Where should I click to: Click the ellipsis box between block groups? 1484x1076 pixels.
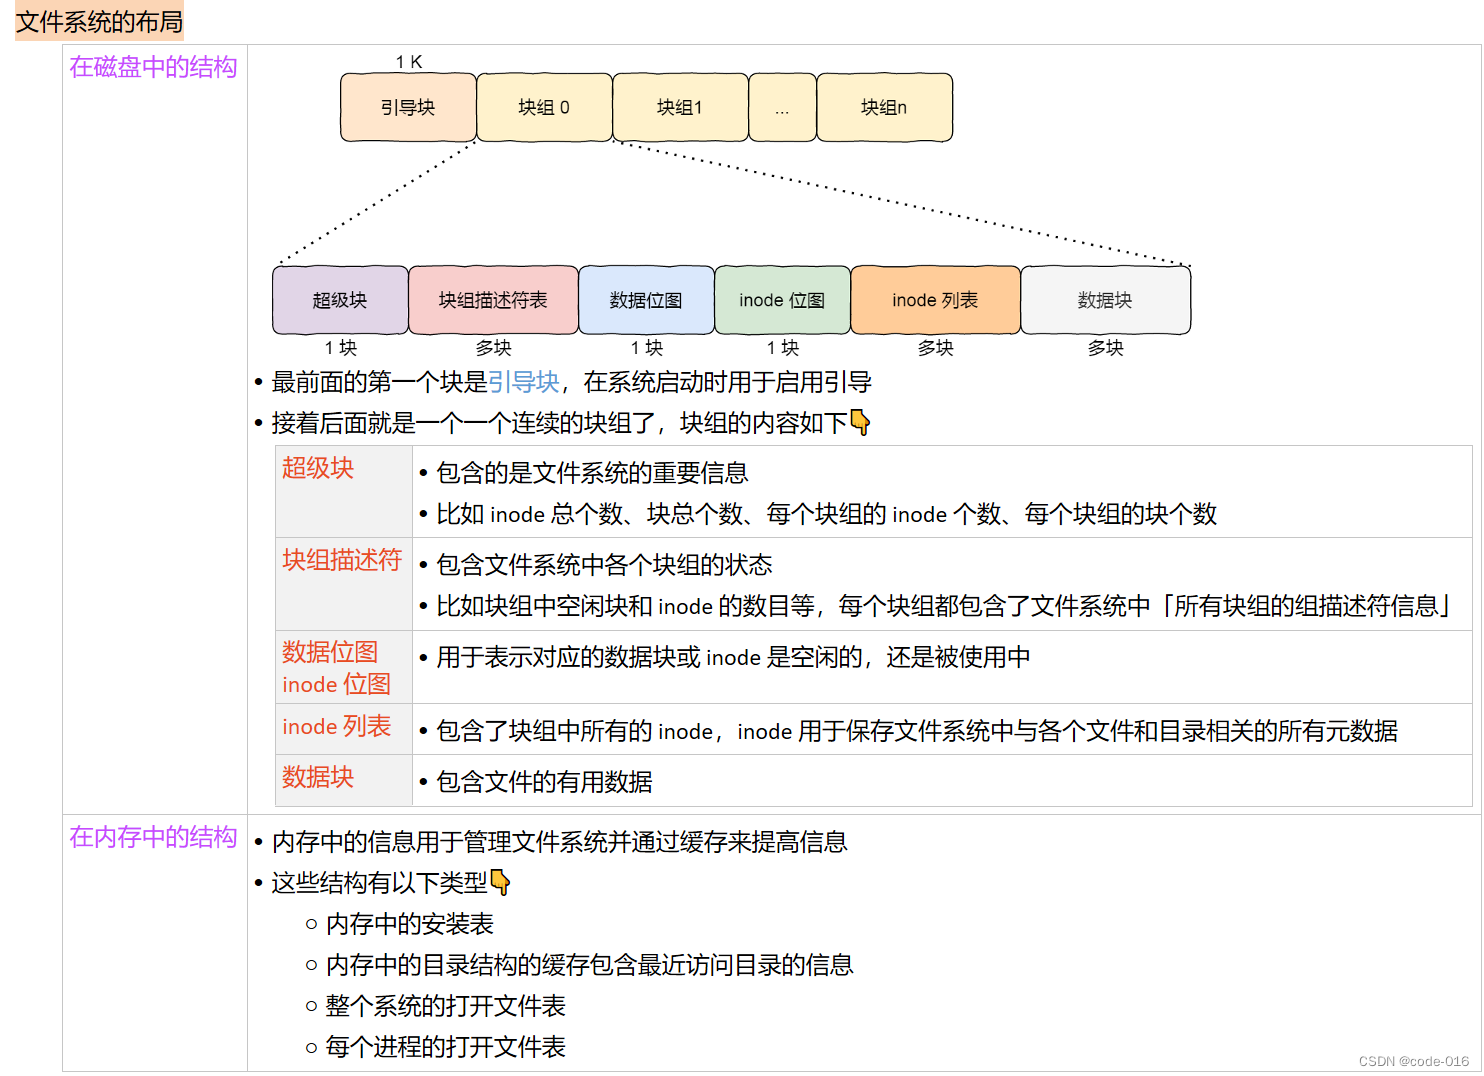point(782,107)
